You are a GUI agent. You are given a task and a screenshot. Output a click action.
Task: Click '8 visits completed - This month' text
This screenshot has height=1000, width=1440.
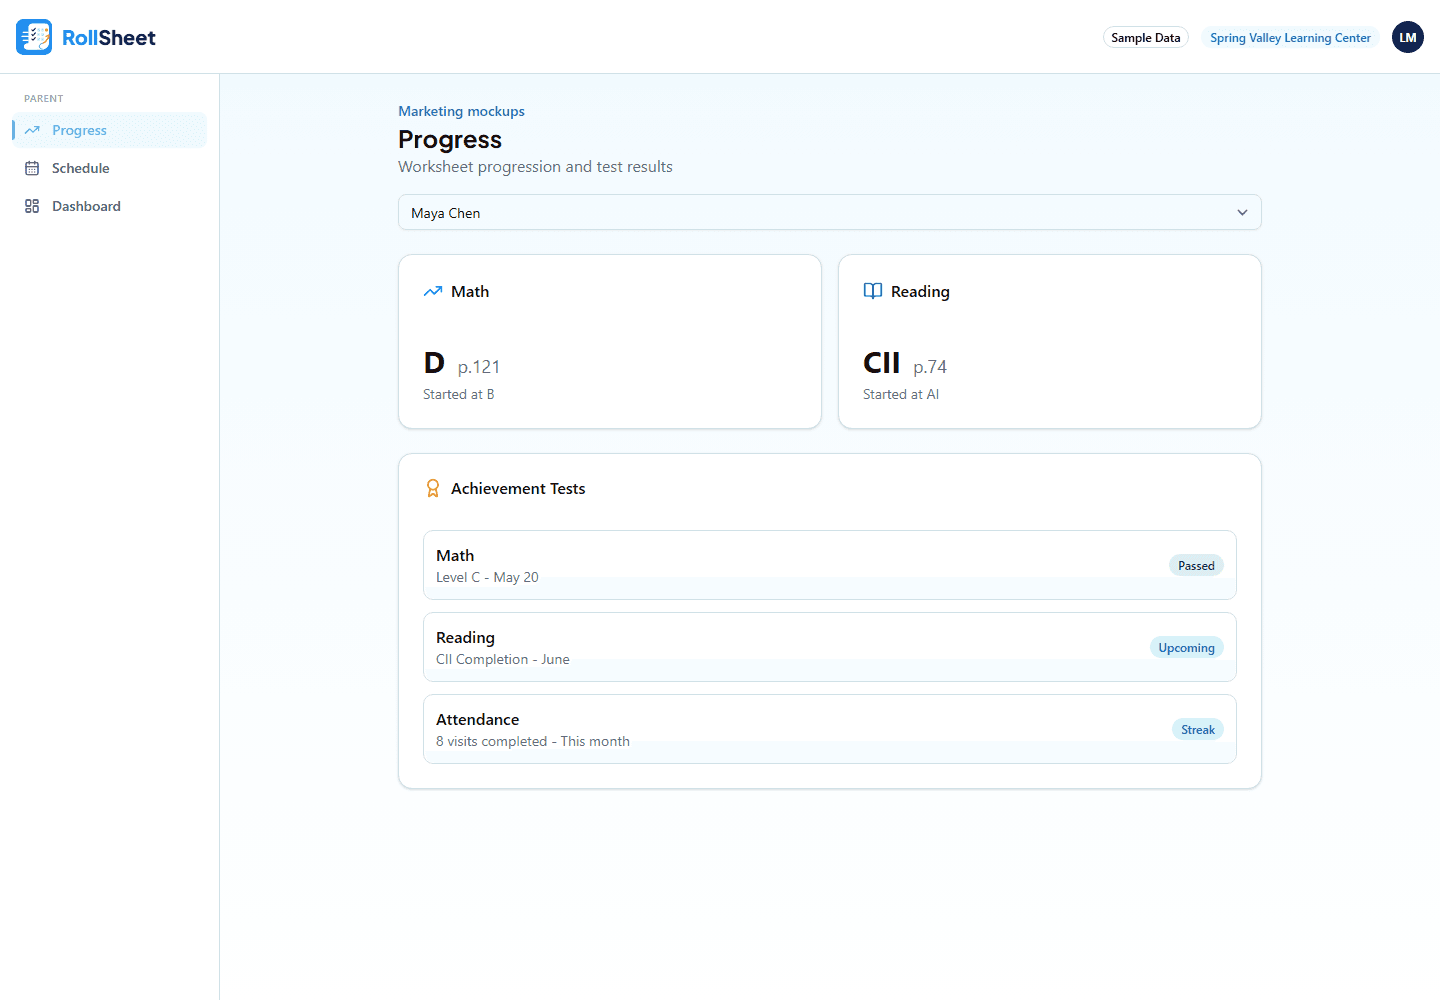pyautogui.click(x=533, y=741)
